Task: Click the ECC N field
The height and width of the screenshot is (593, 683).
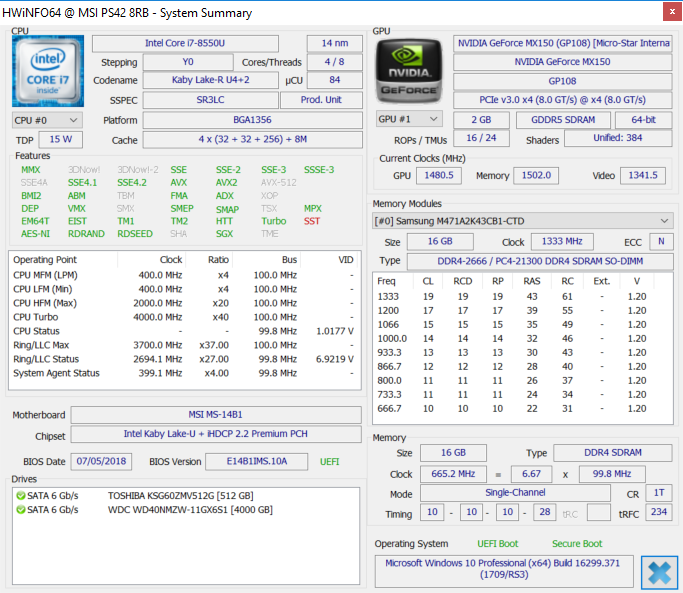Action: (x=661, y=241)
